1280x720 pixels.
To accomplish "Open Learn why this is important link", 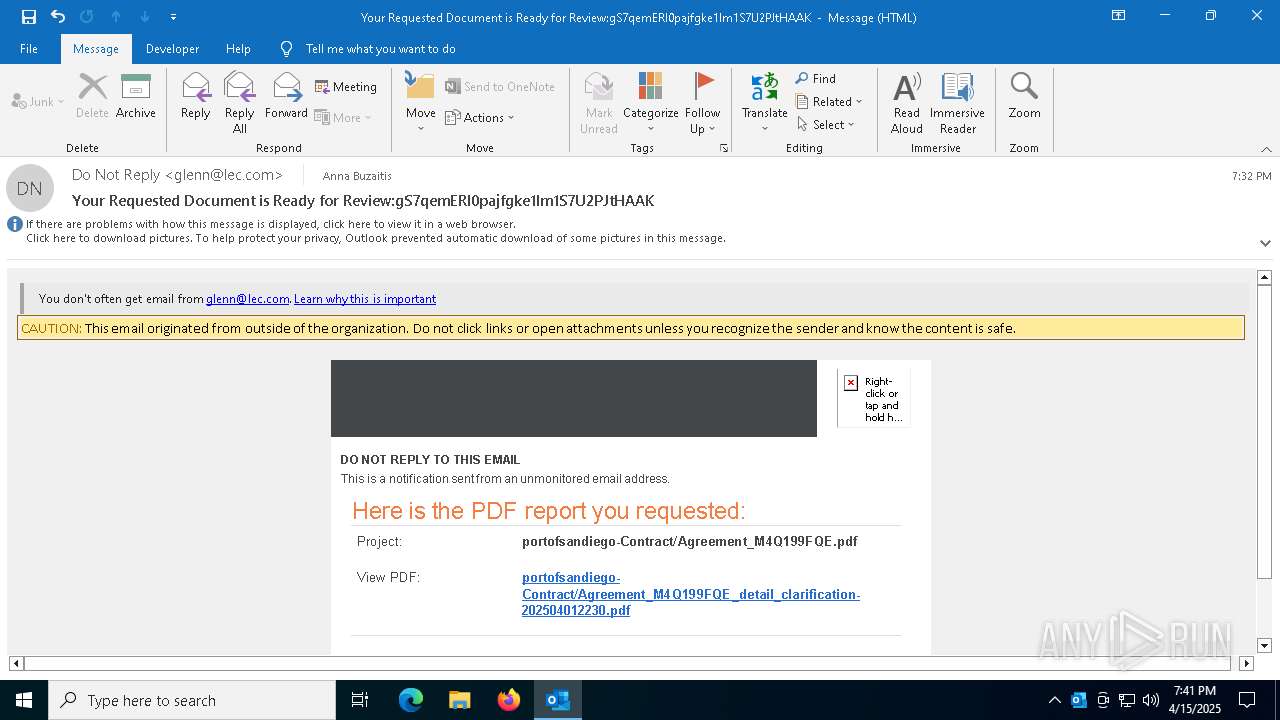I will (x=365, y=299).
